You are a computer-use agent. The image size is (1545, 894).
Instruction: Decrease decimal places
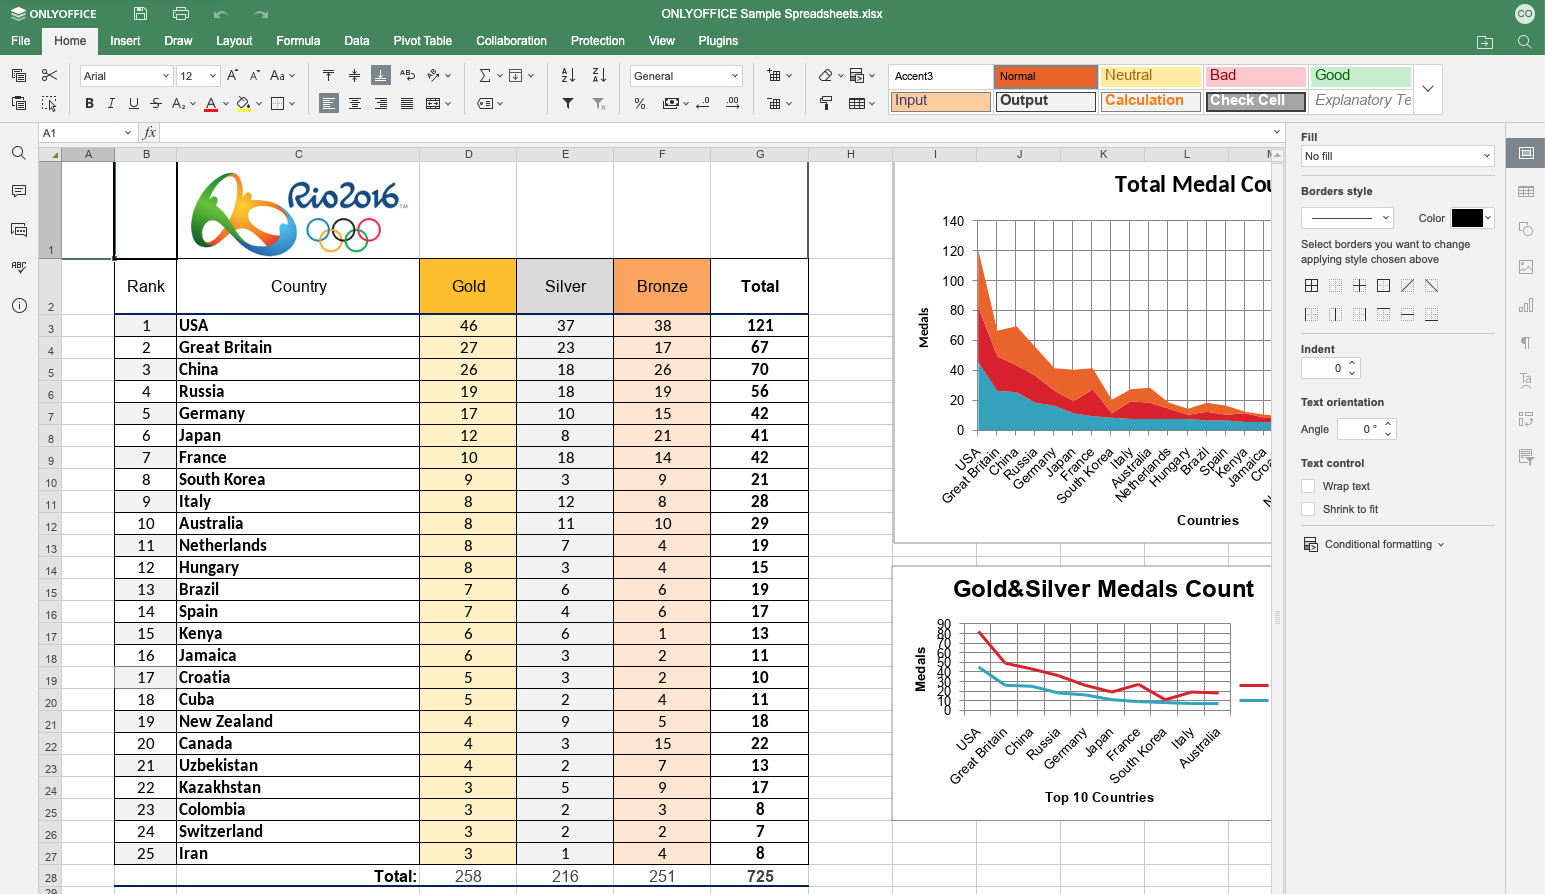(x=703, y=103)
